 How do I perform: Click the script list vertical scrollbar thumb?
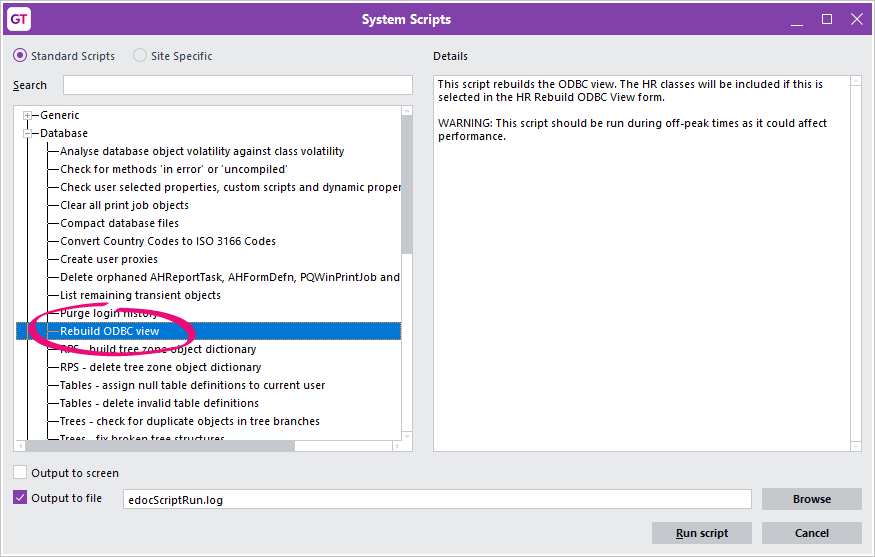tap(406, 185)
